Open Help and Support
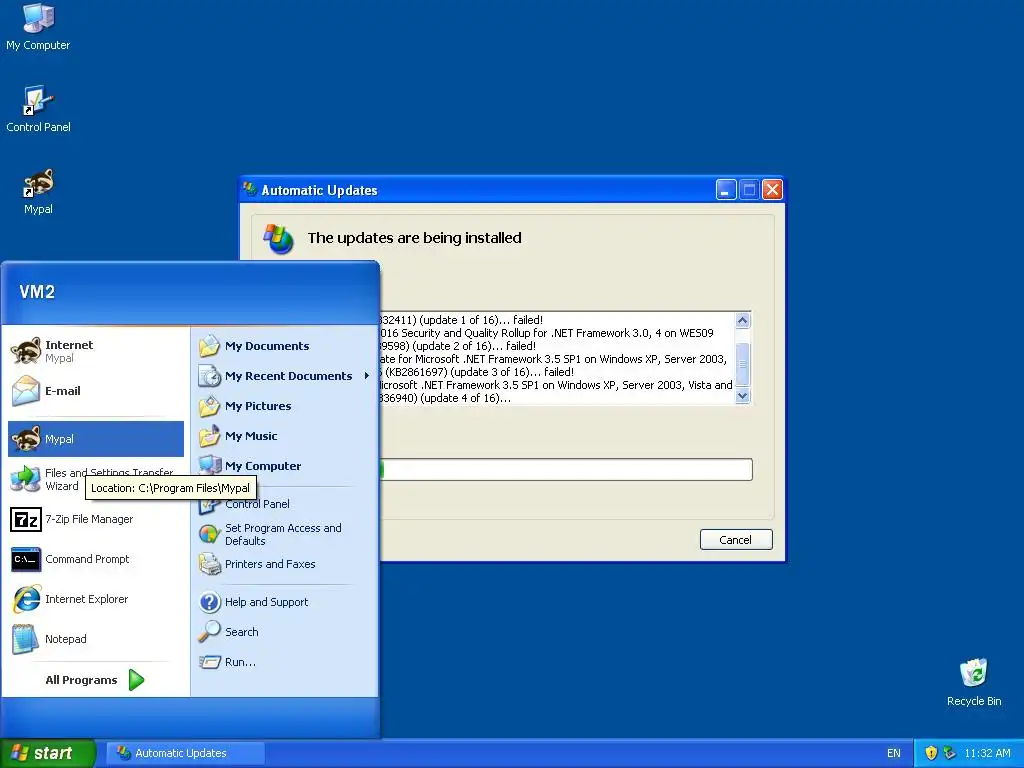 click(284, 602)
